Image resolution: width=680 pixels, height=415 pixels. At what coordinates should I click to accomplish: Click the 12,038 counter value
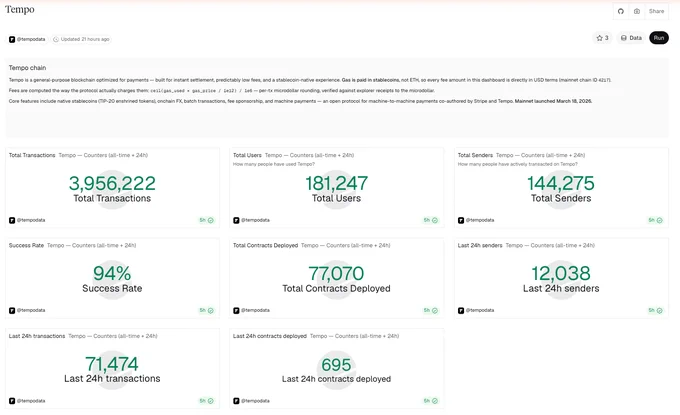click(x=561, y=274)
